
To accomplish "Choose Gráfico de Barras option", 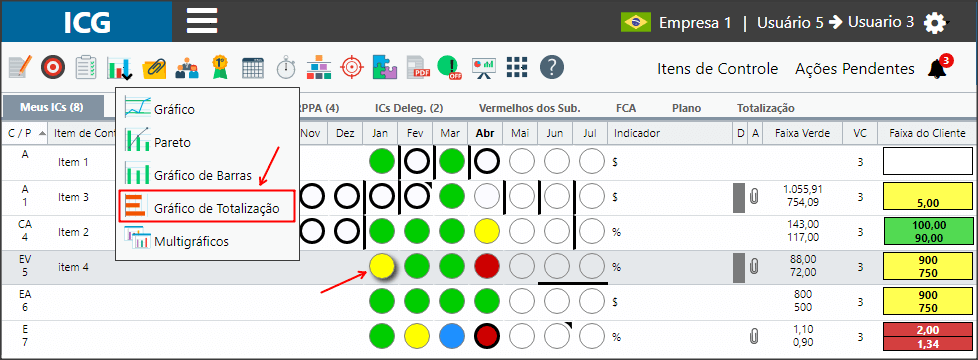I will (207, 174).
